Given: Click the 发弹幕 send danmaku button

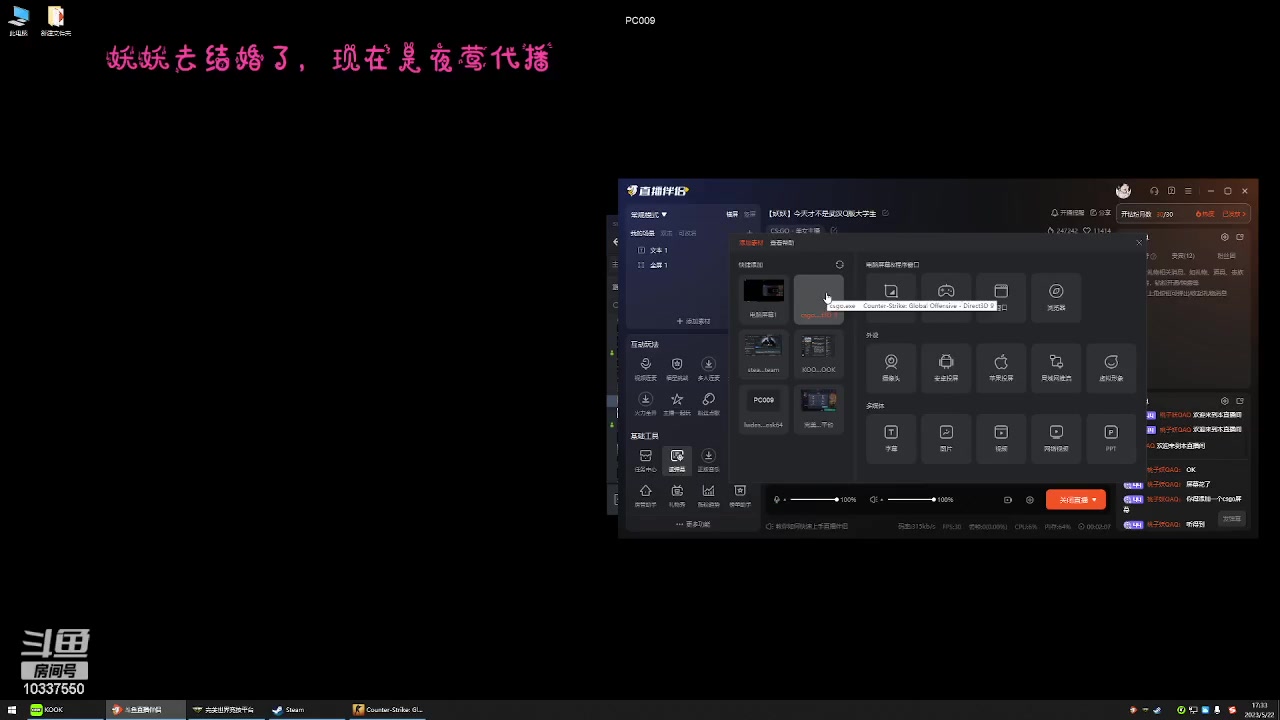Looking at the screenshot, I should pos(1232,519).
